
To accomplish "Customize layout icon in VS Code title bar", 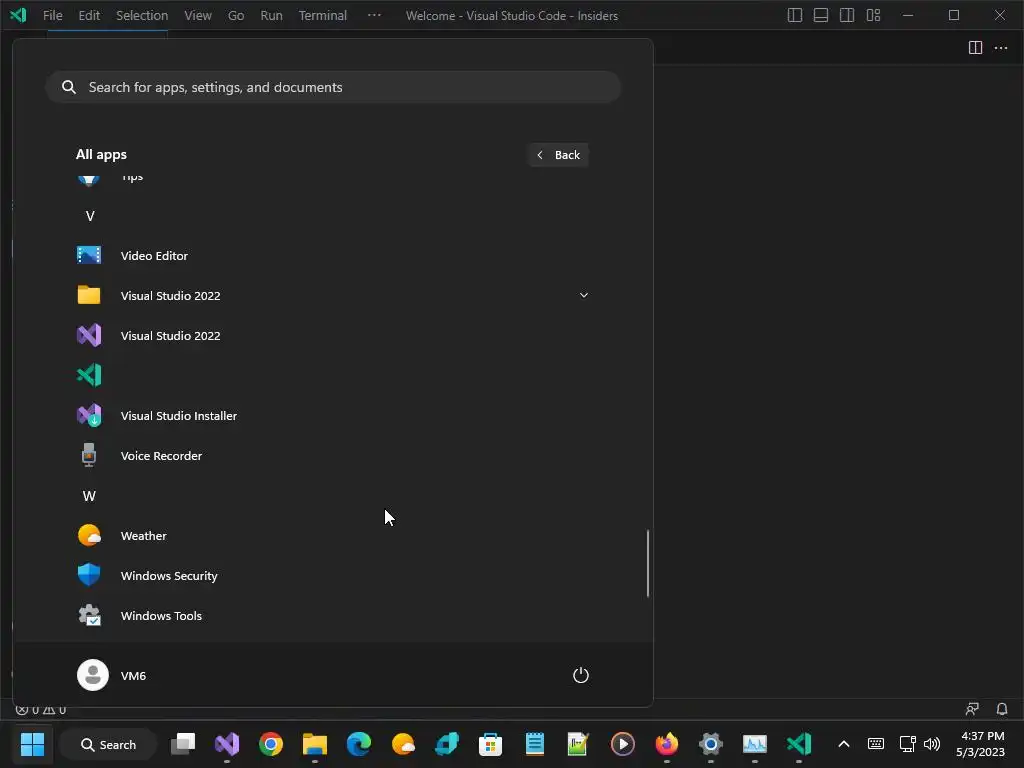I will pyautogui.click(x=873, y=15).
